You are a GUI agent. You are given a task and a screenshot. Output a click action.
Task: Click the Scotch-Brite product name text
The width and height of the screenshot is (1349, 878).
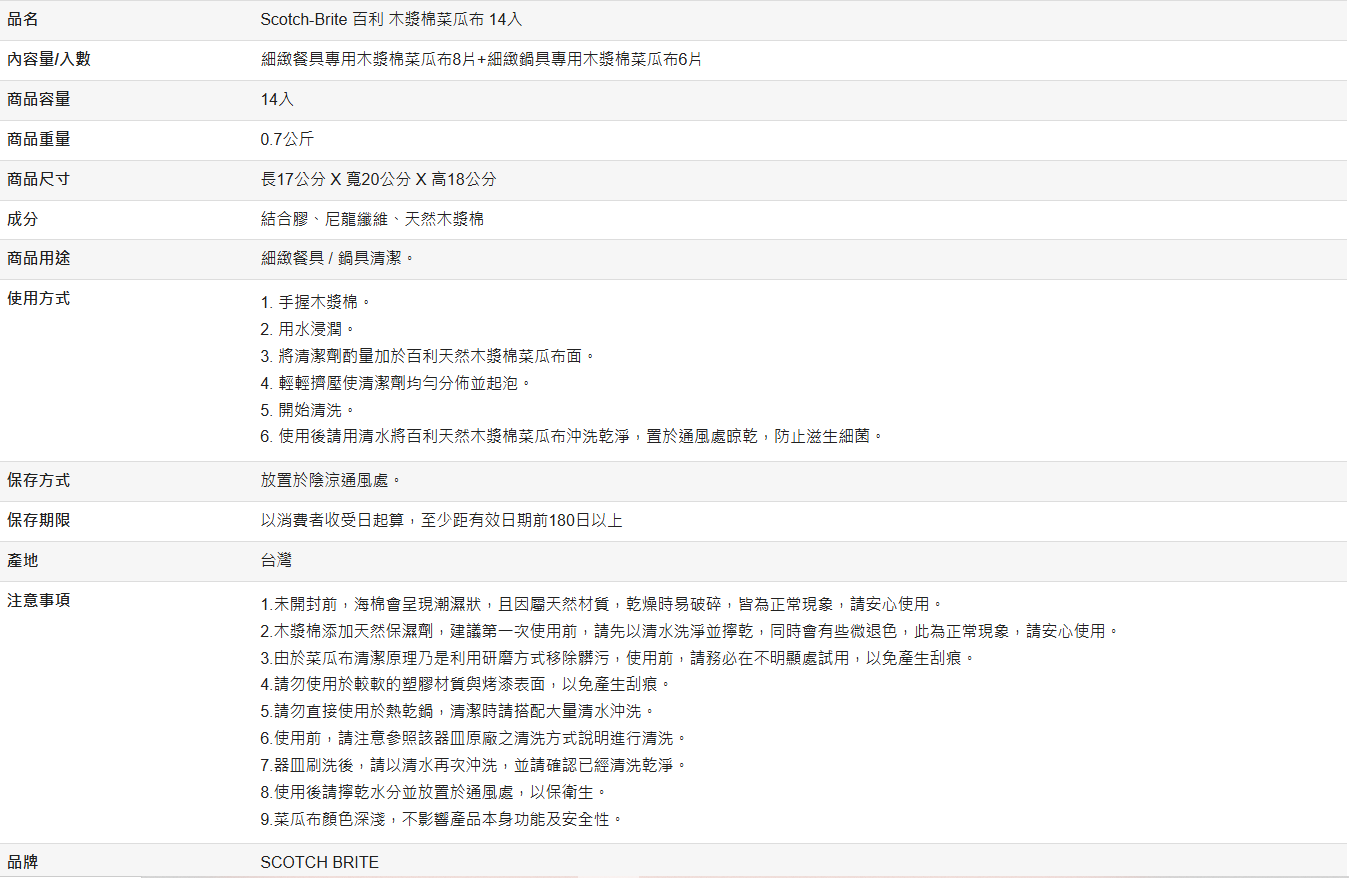point(391,20)
